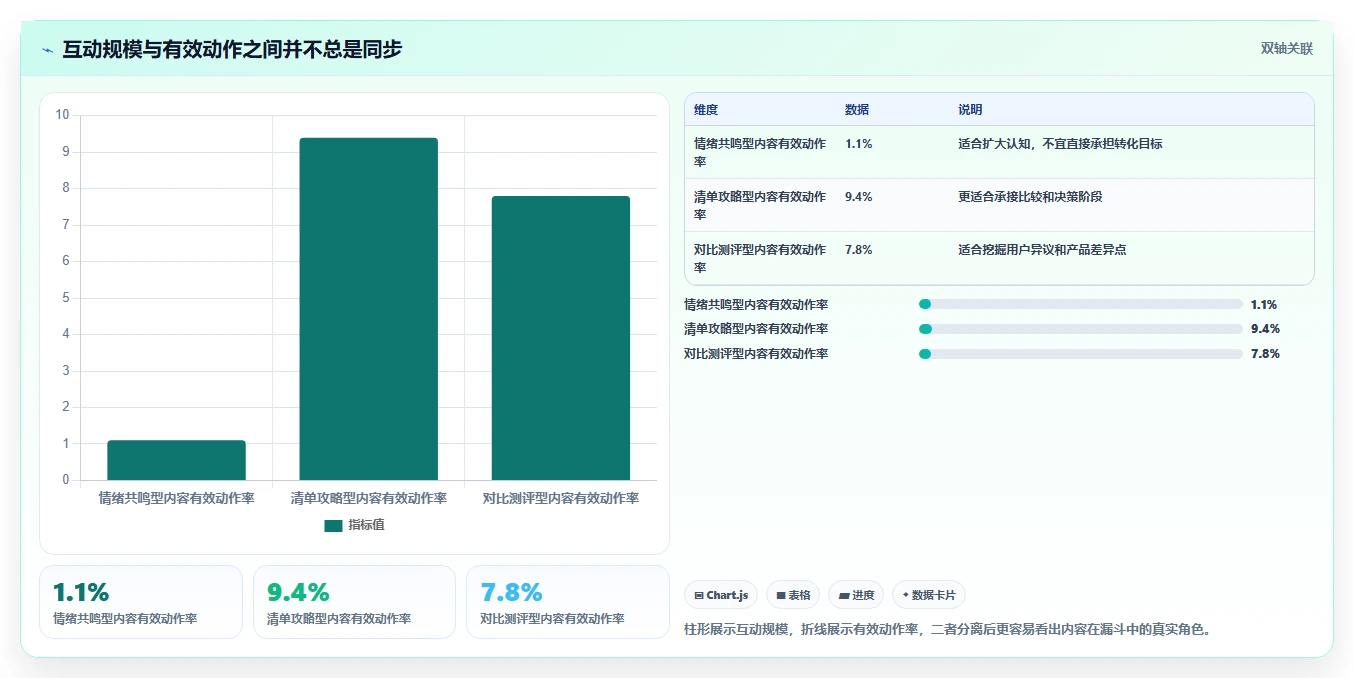Image resolution: width=1354 pixels, height=678 pixels.
Task: Click the 情绪共鸣型内容有效动作率 table row name
Action: pyautogui.click(x=760, y=152)
